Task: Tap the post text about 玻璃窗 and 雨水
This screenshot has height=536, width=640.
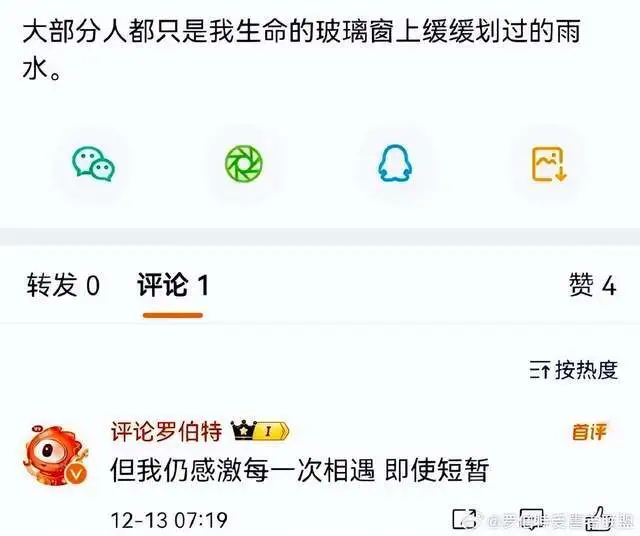Action: point(301,51)
